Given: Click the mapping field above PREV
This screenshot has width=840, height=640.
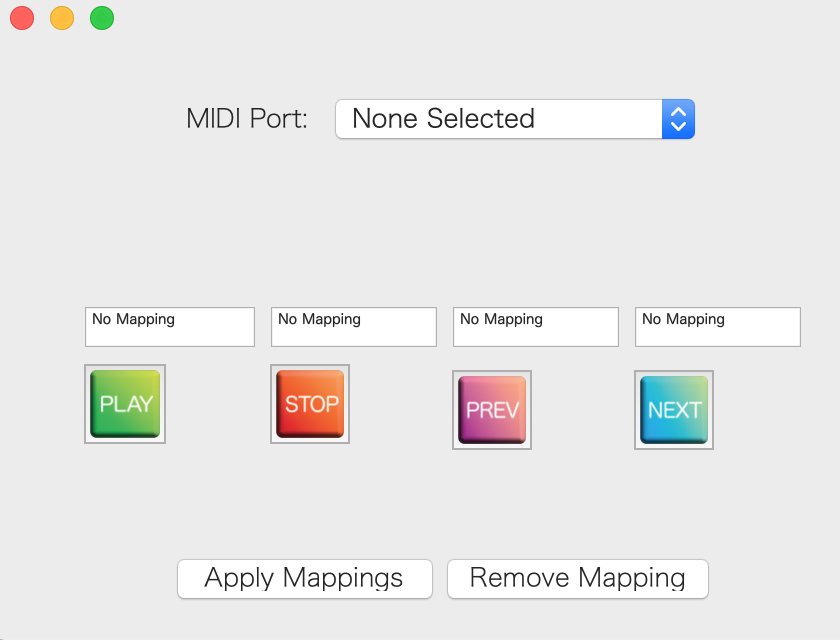Looking at the screenshot, I should (x=536, y=327).
